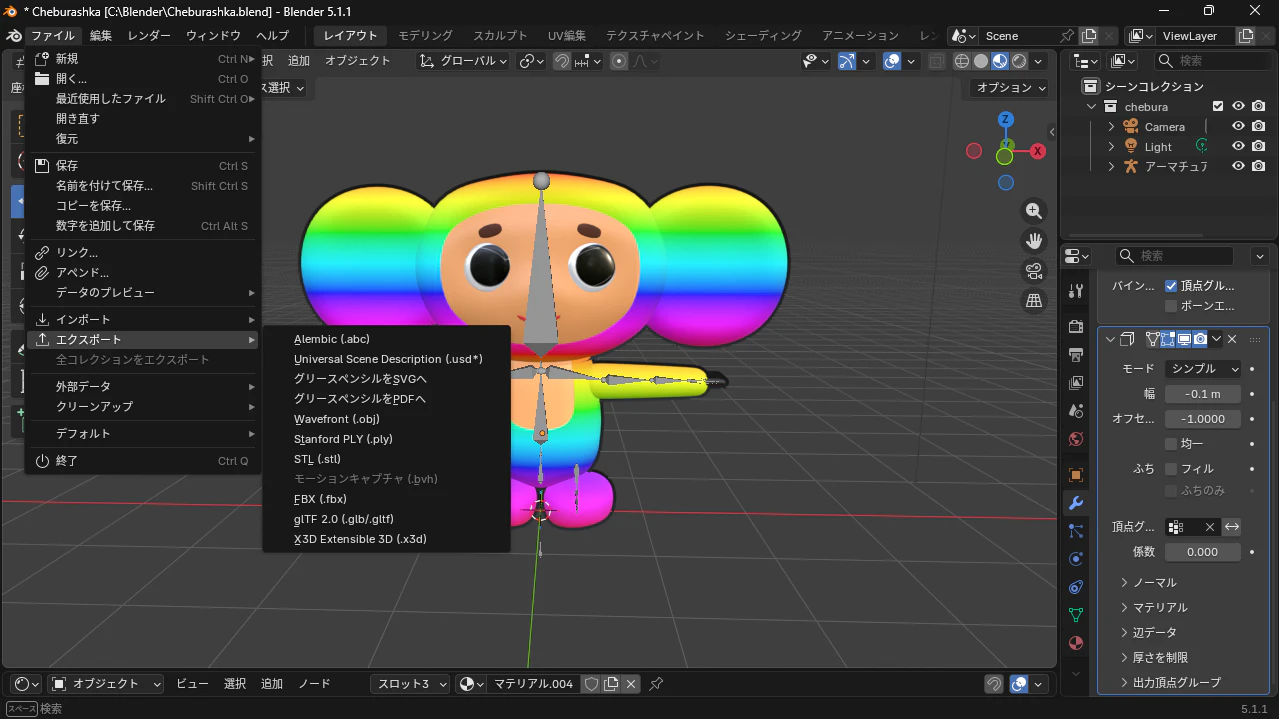Click the pan hand viewport gizmo
1279x719 pixels.
coord(1034,241)
